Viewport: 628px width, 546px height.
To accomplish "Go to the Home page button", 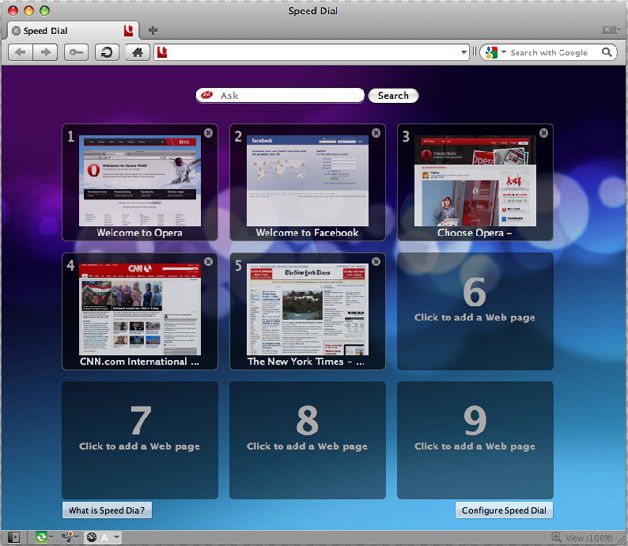I will 137,52.
